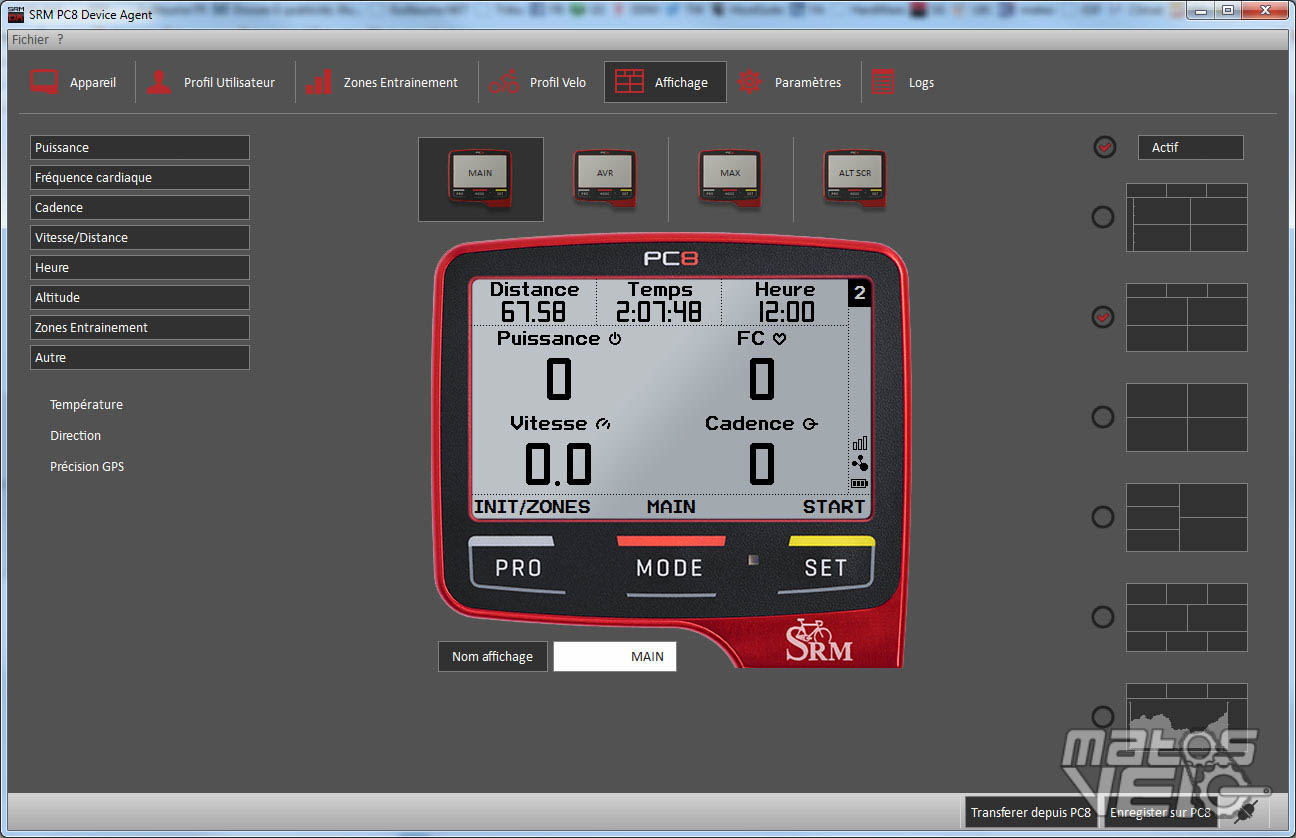The height and width of the screenshot is (838, 1296).
Task: Open the Logs tab
Action: pyautogui.click(x=902, y=82)
